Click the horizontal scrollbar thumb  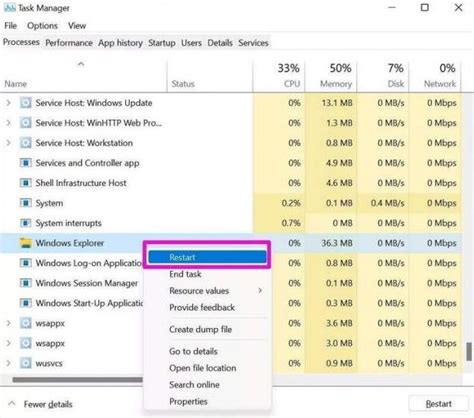pos(77,380)
